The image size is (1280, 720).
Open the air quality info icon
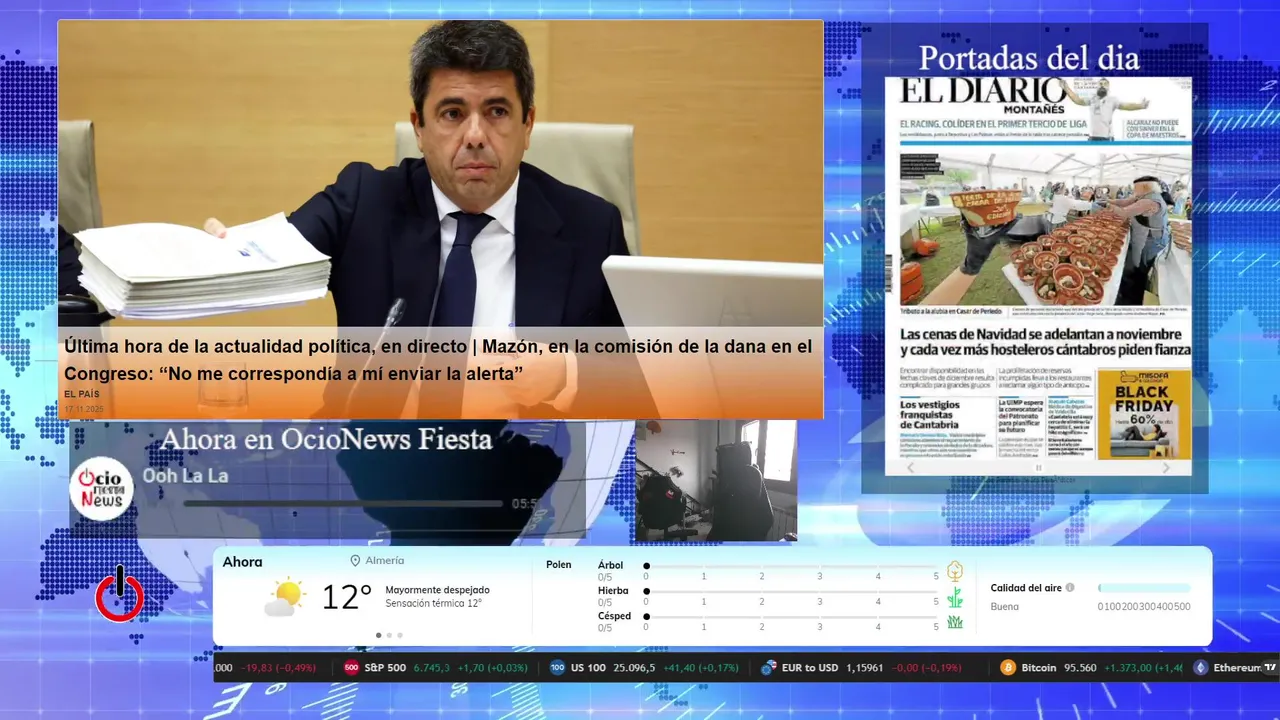pyautogui.click(x=1070, y=588)
